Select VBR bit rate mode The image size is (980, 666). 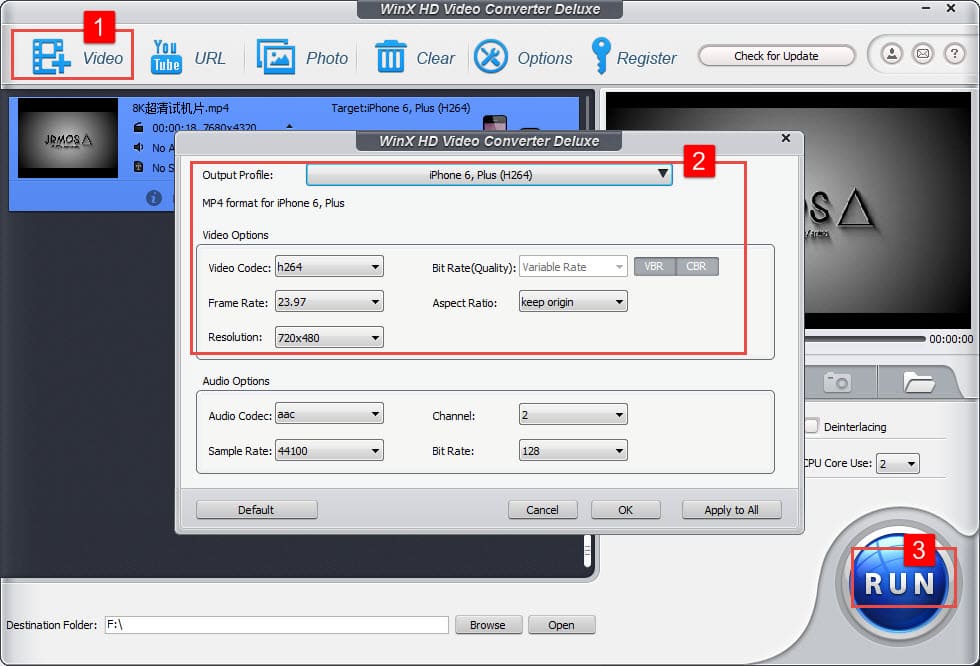tap(654, 267)
